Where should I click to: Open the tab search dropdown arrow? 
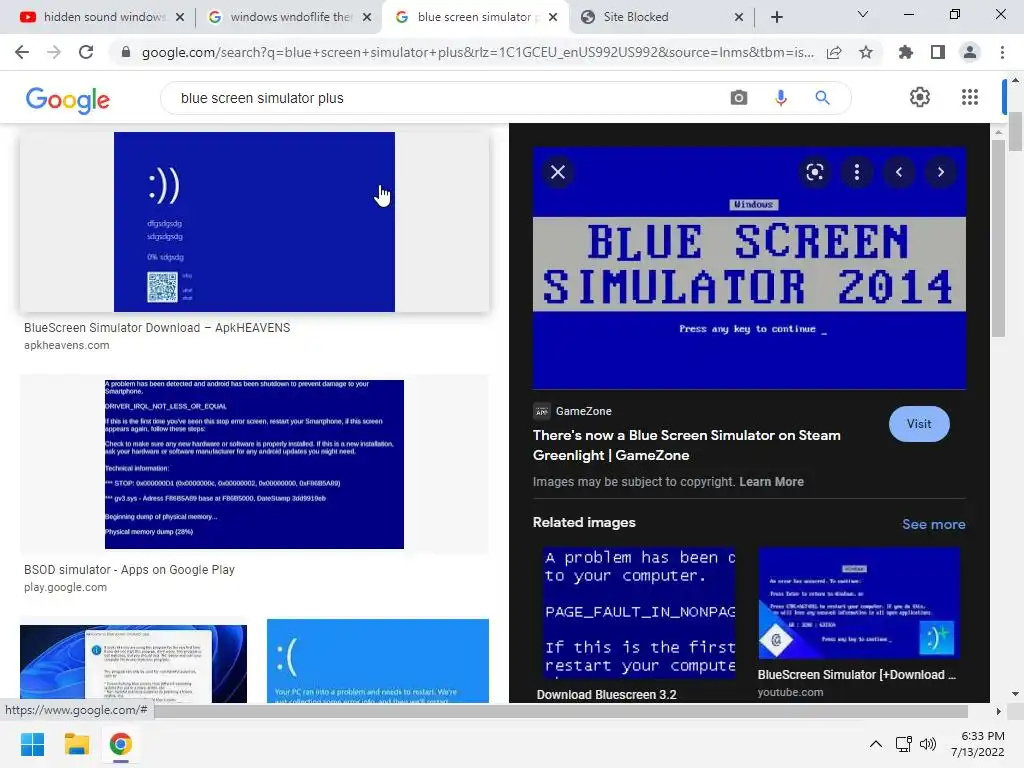pyautogui.click(x=863, y=14)
